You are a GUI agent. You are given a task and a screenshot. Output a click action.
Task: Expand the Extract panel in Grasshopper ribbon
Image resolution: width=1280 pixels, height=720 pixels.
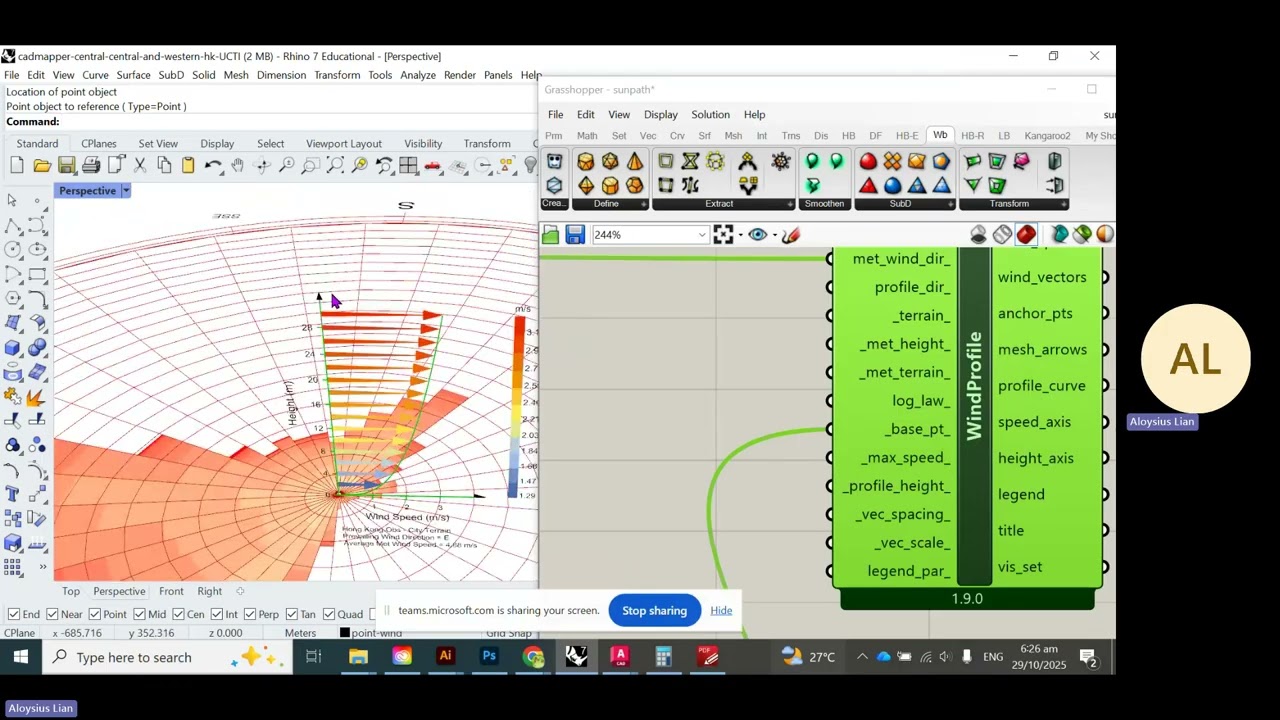coord(790,204)
